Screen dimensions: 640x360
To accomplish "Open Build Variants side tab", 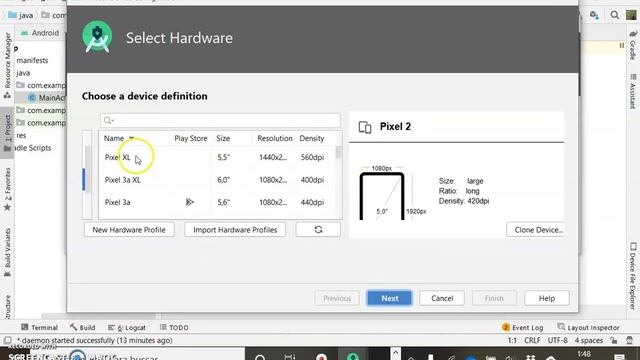I will tap(7, 252).
